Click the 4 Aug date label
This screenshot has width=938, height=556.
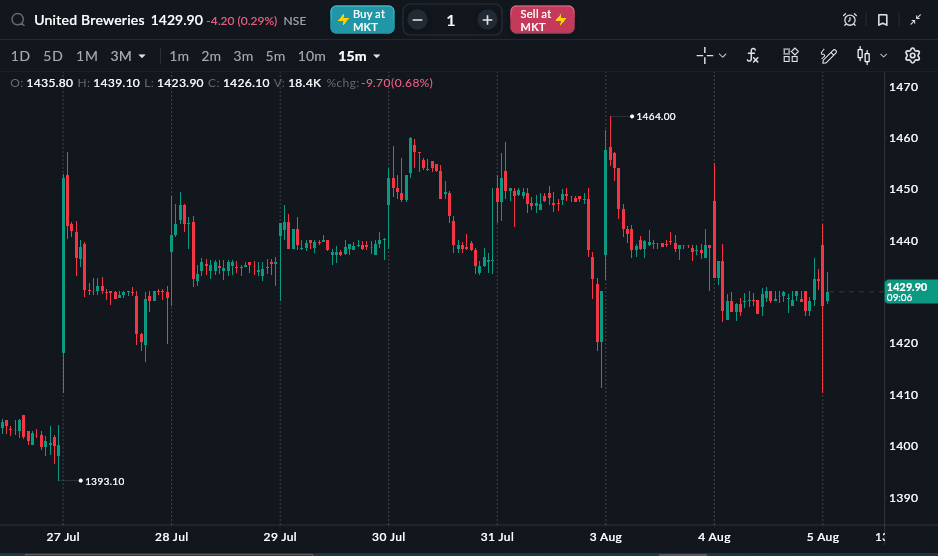tap(714, 537)
